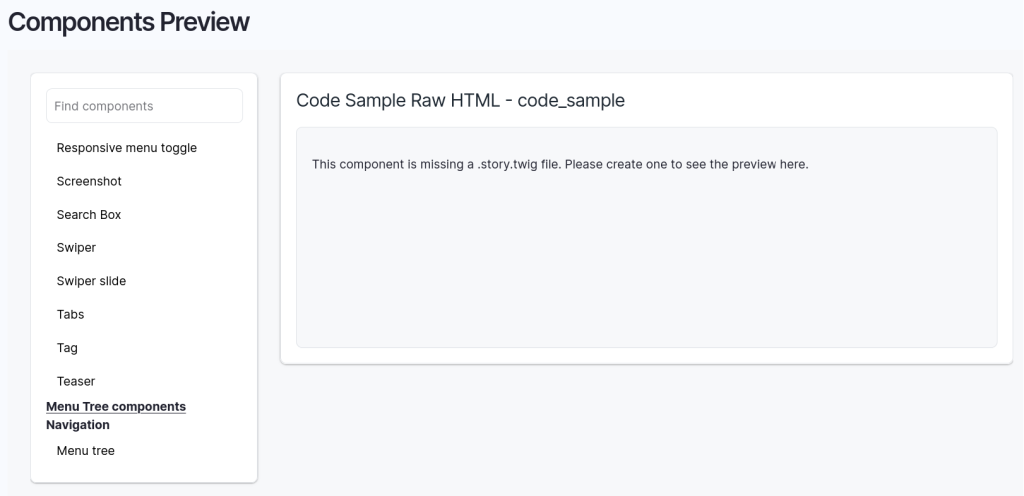Click the 'code_sample' machine name in heading
The height and width of the screenshot is (496, 1024).
tap(571, 101)
